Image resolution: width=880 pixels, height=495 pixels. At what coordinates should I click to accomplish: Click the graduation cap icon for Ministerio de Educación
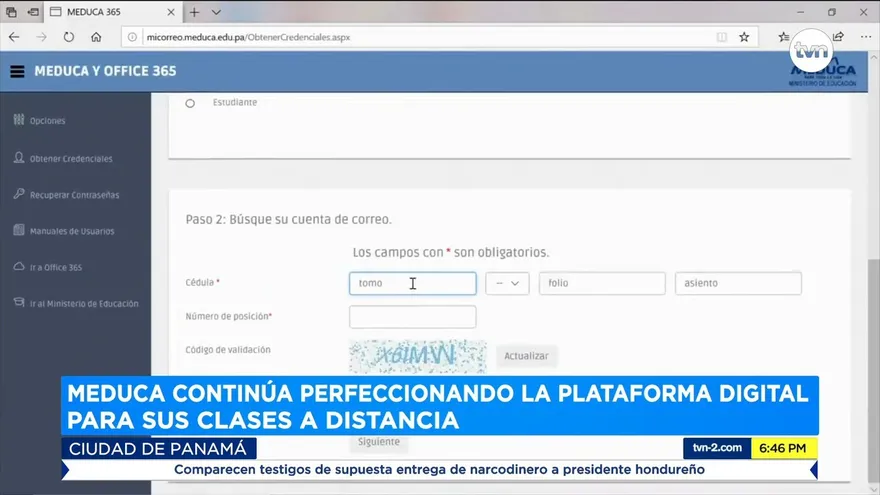click(19, 302)
